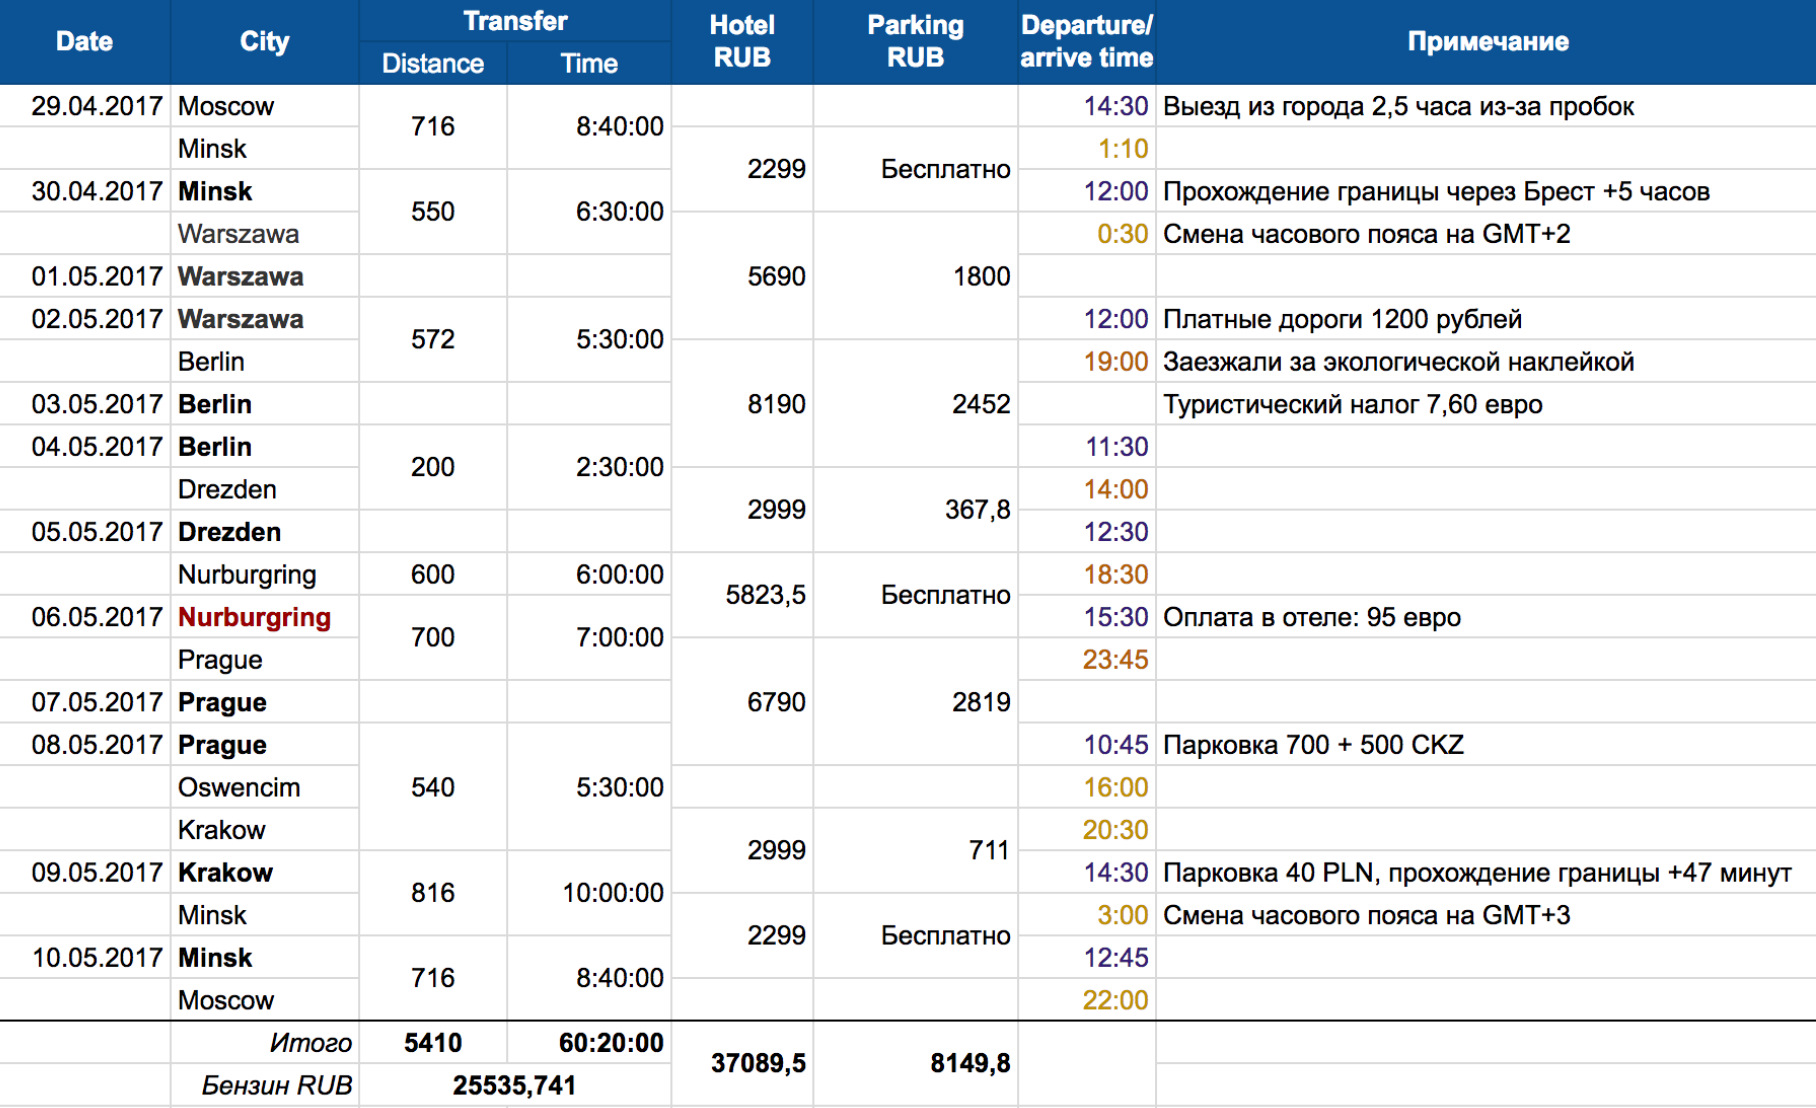Select date cell 06.05.2017
Image resolution: width=1816 pixels, height=1108 pixels.
85,617
